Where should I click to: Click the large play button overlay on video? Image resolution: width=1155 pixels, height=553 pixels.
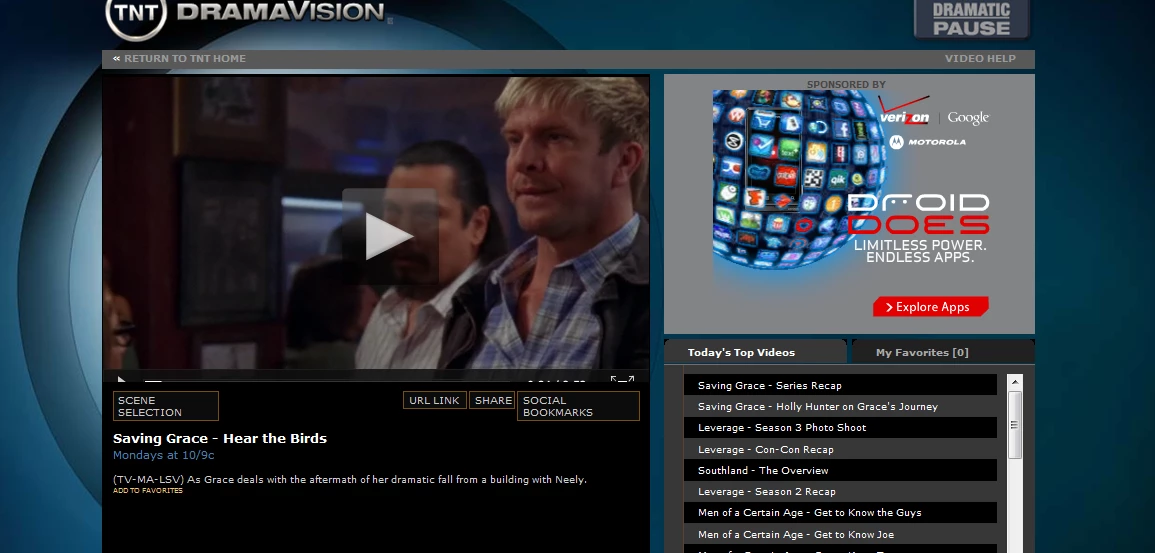(390, 236)
